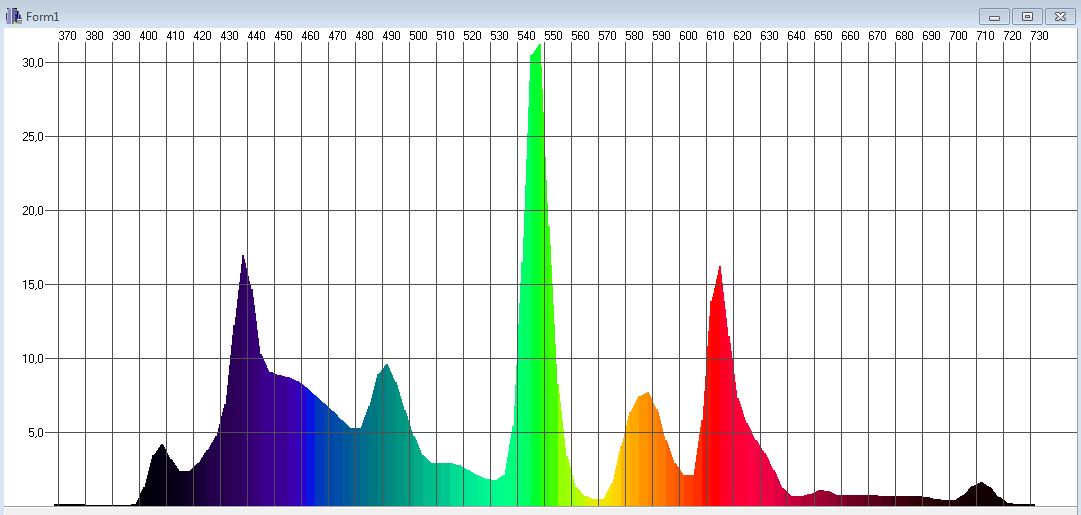Click the 5,0 y-axis label
Image resolution: width=1081 pixels, height=515 pixels.
tap(35, 433)
